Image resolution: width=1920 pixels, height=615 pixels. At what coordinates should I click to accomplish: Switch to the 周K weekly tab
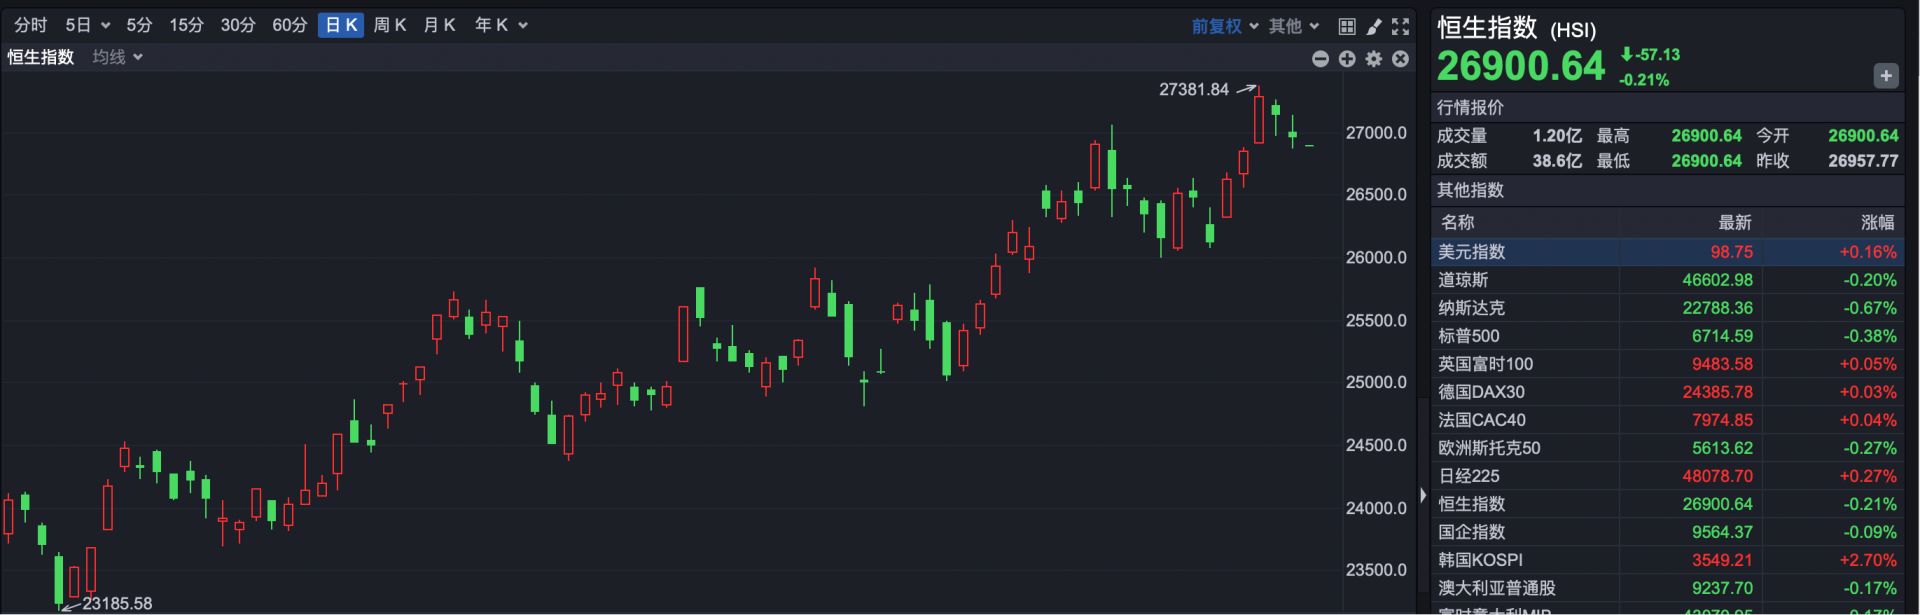(389, 25)
